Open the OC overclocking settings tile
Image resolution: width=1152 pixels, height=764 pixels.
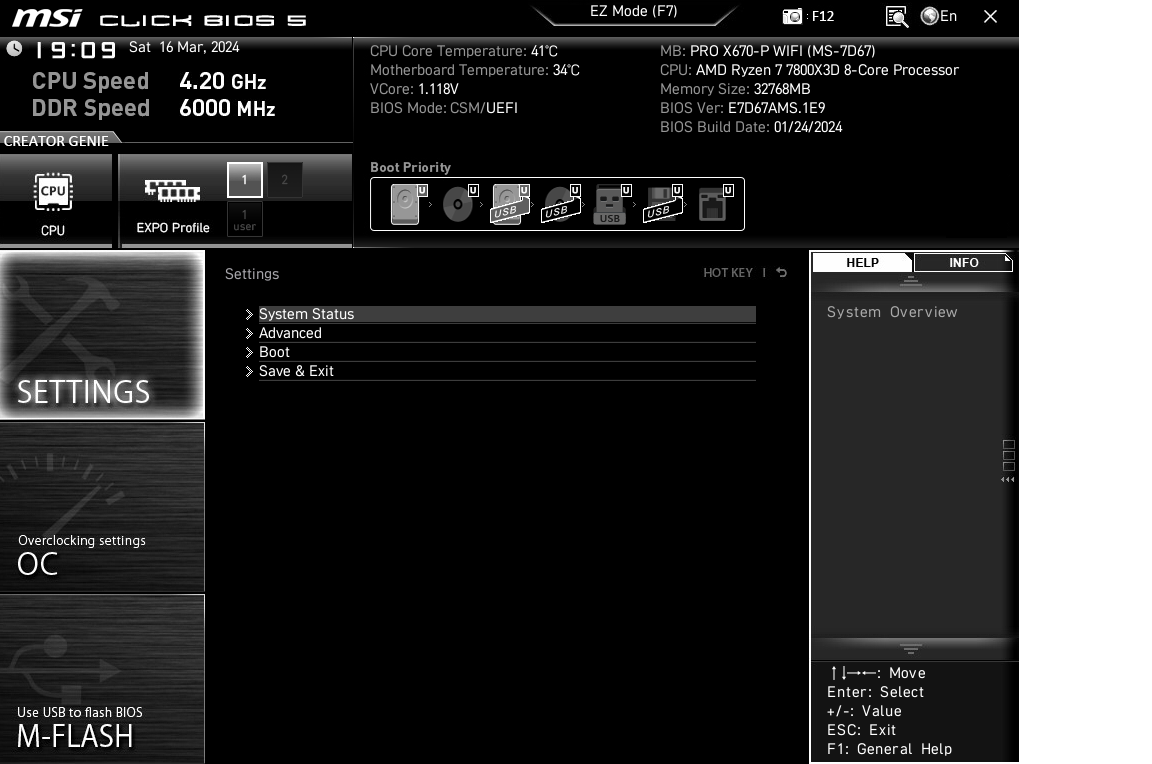click(x=102, y=508)
